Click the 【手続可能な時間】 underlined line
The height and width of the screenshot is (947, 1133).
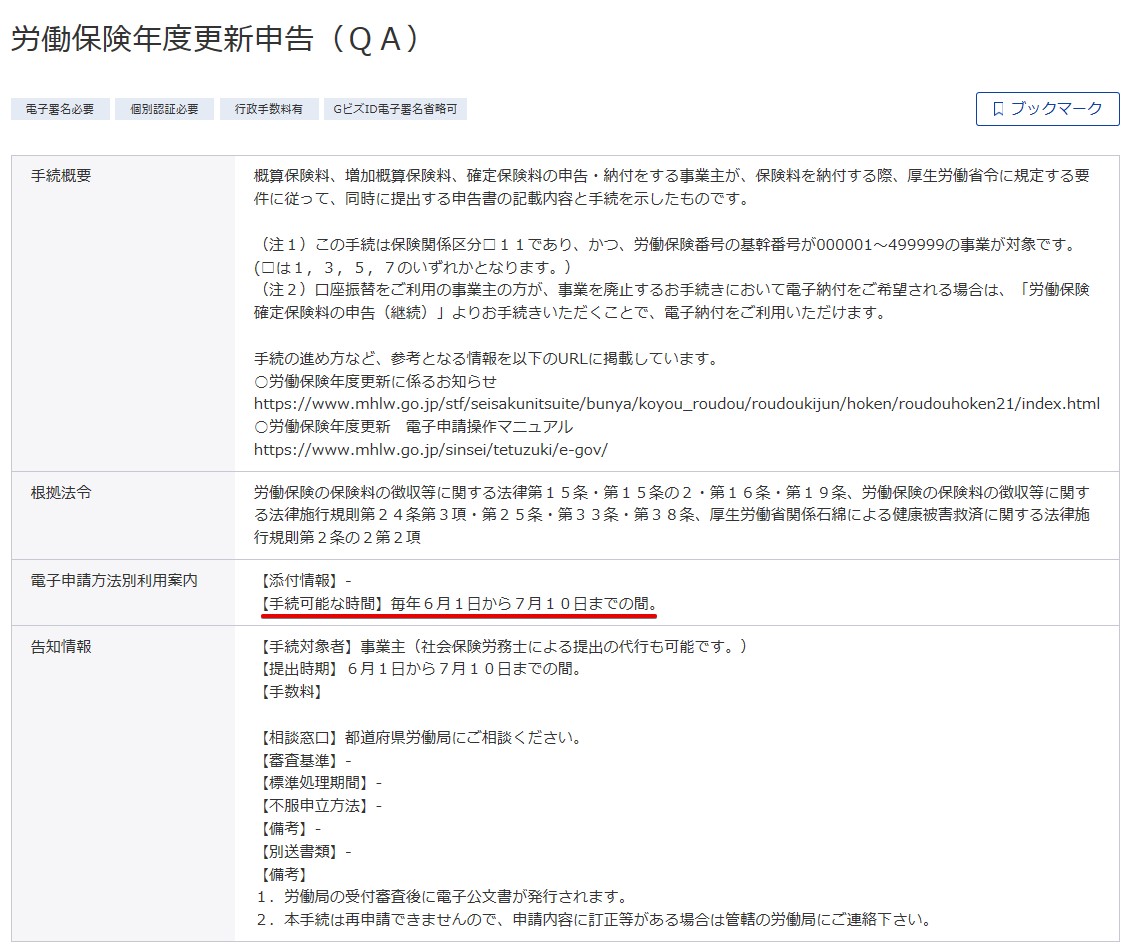pos(458,604)
